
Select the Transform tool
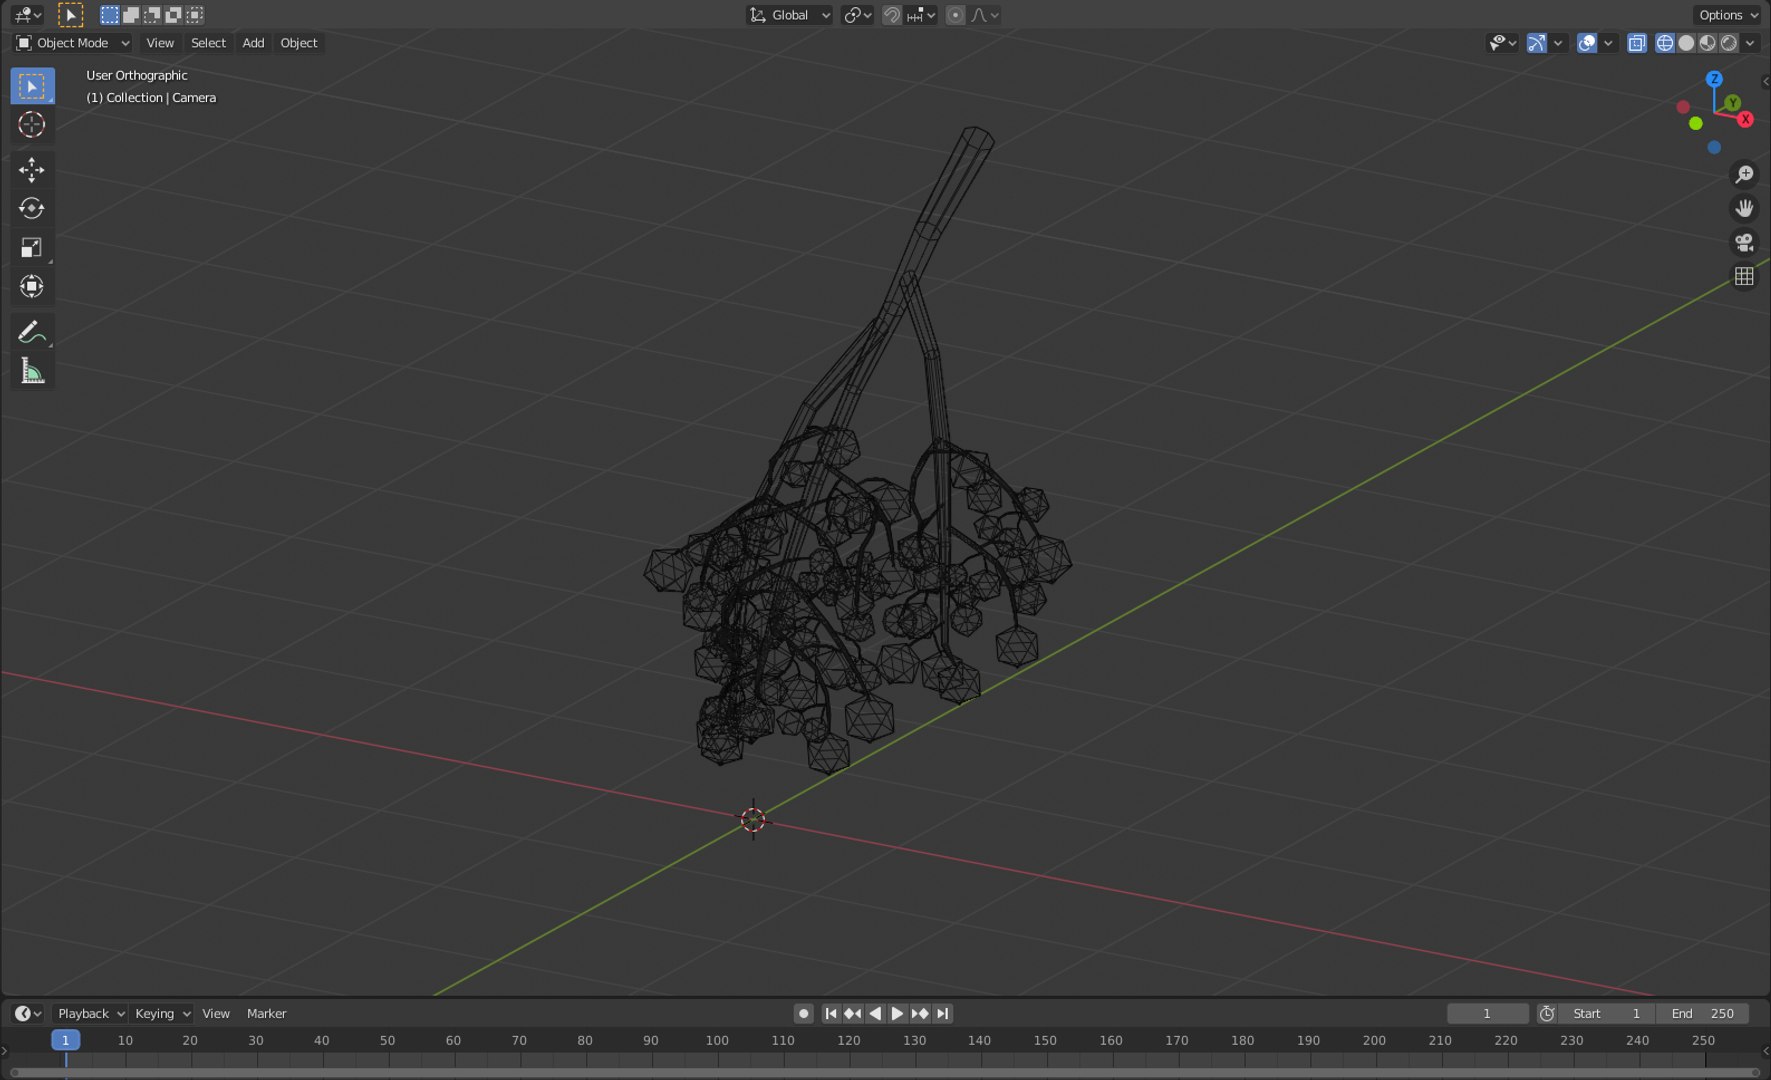32,287
